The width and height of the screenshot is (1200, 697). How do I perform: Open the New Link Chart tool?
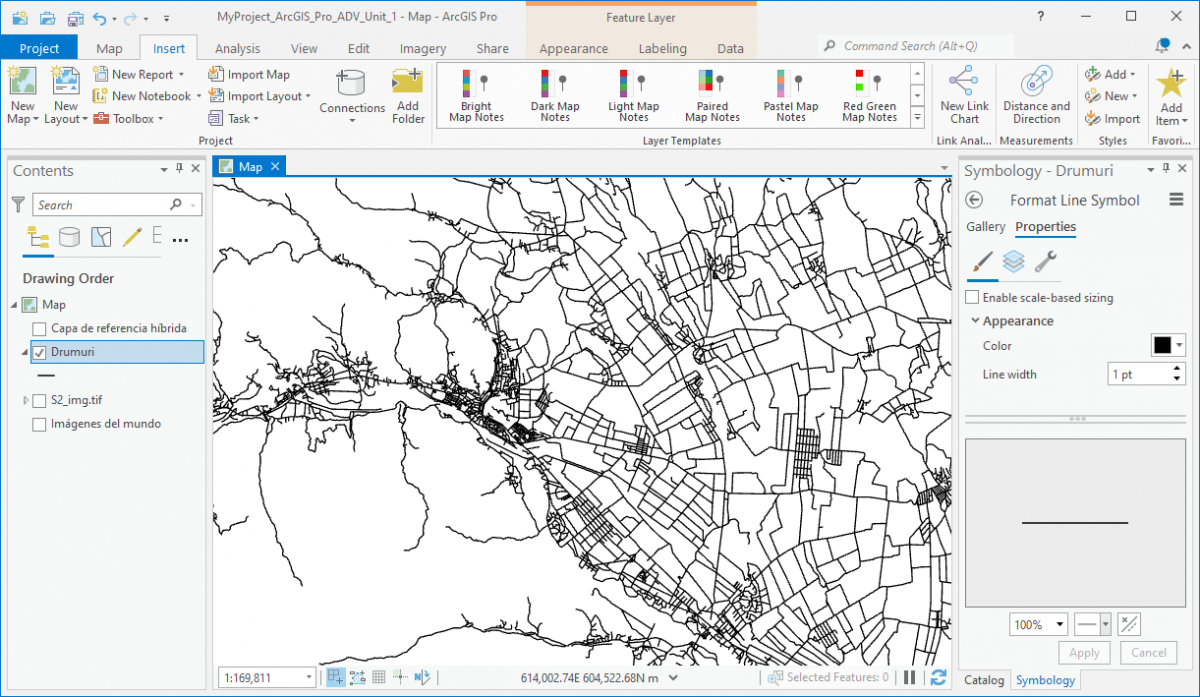coord(963,95)
